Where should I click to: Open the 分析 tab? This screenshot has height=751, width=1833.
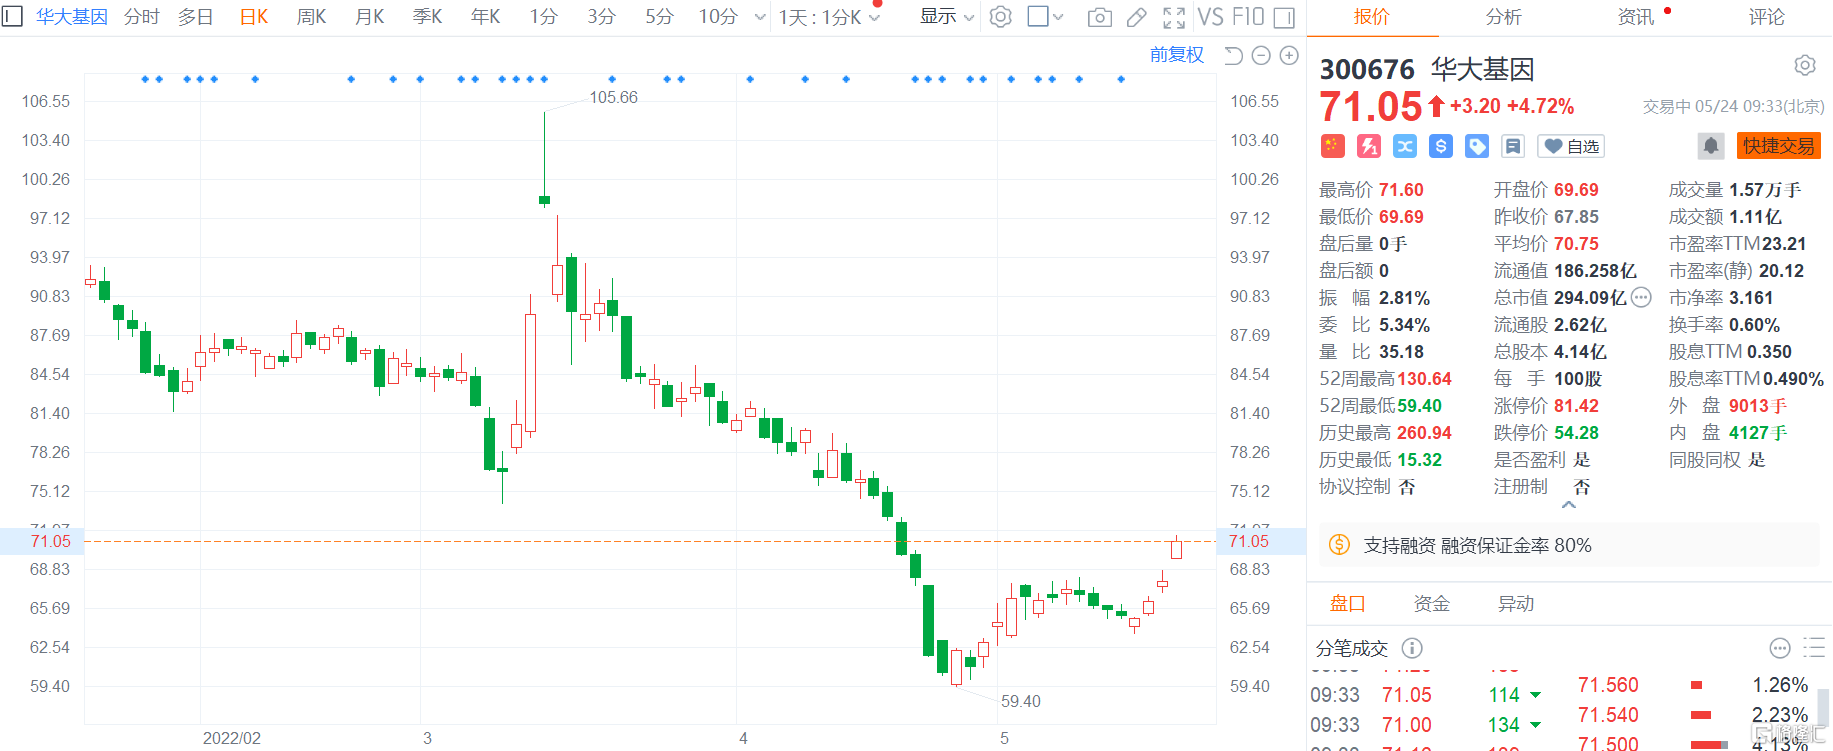[x=1504, y=17]
